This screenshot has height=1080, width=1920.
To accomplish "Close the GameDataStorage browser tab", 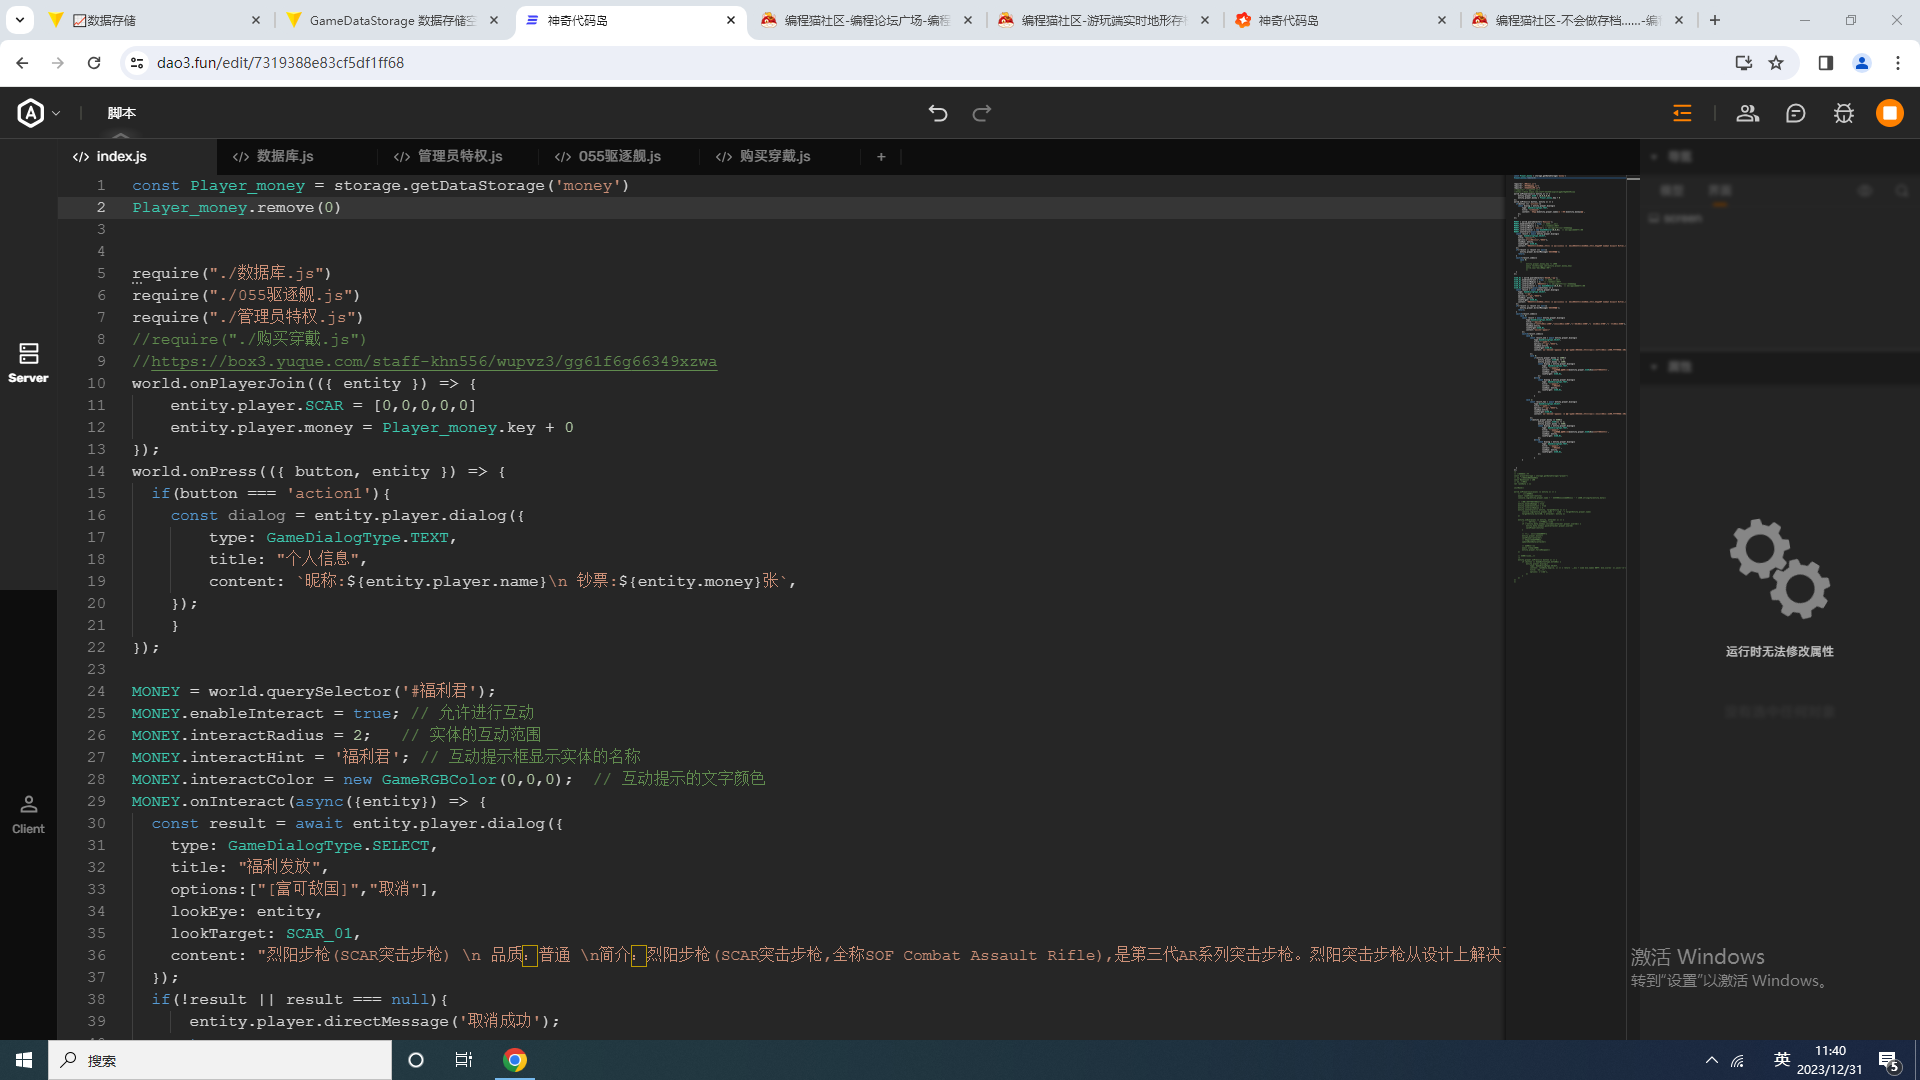I will tap(494, 20).
